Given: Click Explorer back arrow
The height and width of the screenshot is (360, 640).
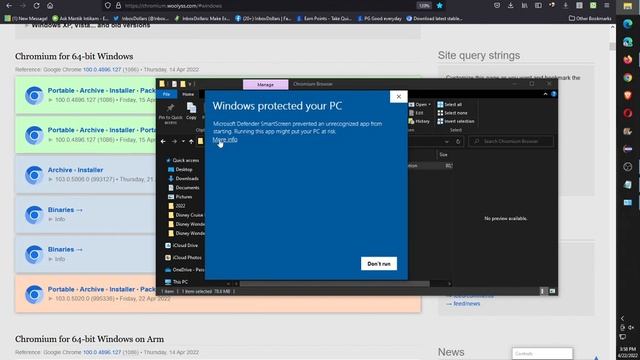Looking at the screenshot, I should click(163, 142).
